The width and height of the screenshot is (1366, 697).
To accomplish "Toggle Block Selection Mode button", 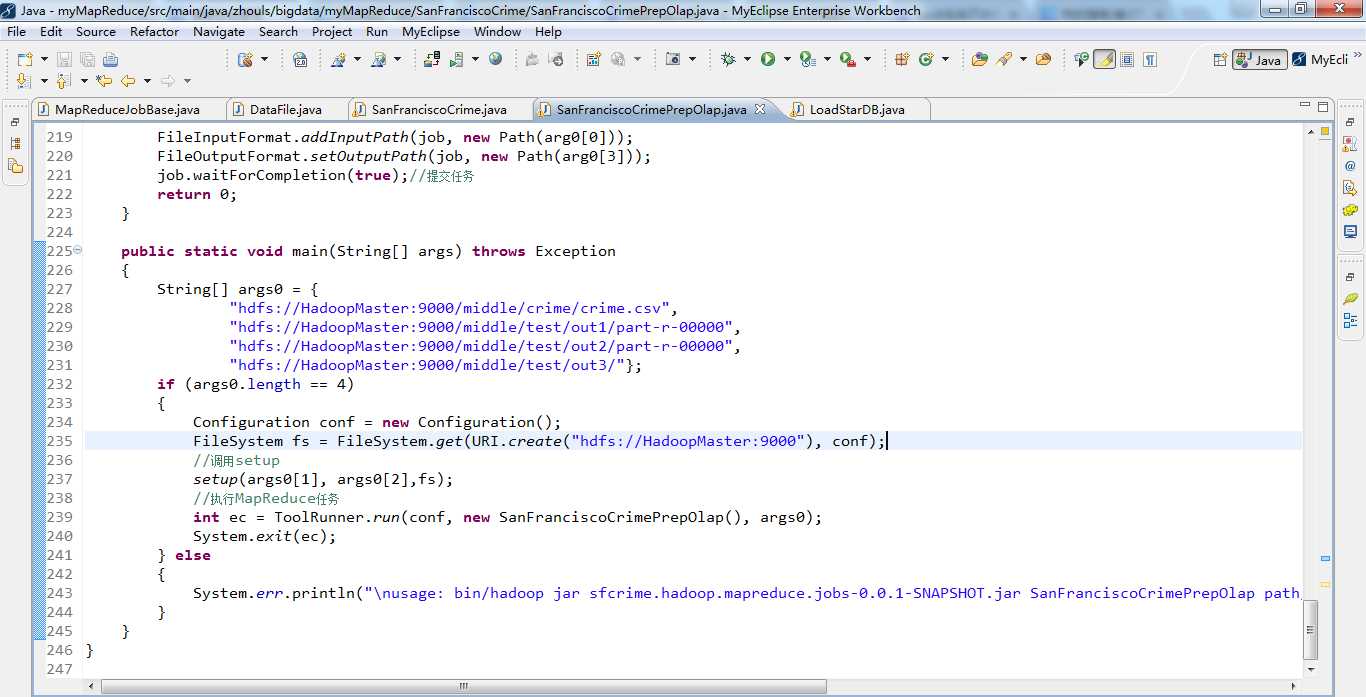I will 1127,59.
